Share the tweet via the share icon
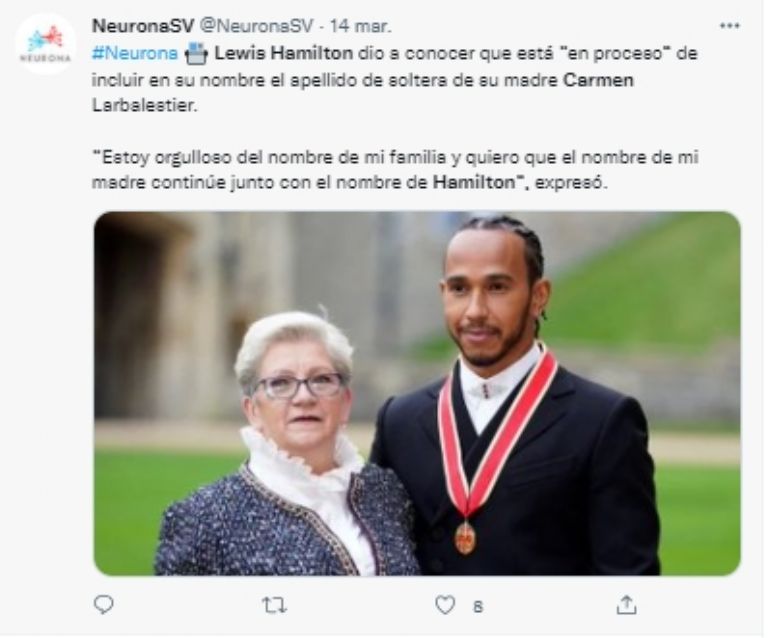This screenshot has width=768, height=638. (x=626, y=605)
